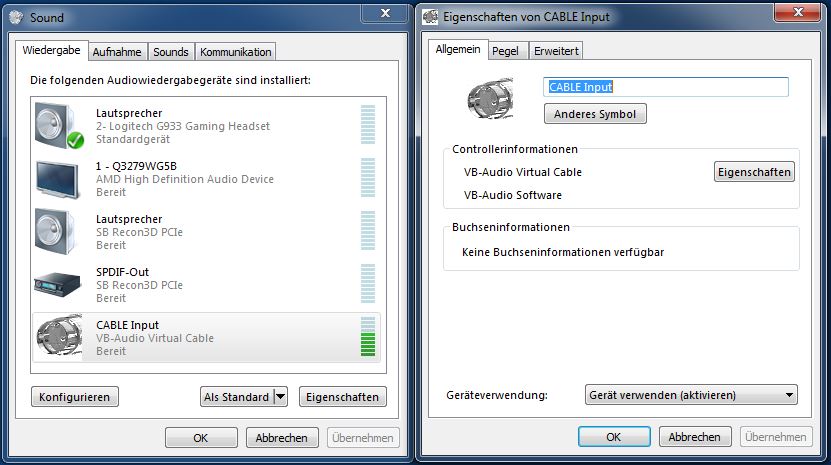Click the Anderes Symbol button
Screen dimensions: 831x465
595,114
